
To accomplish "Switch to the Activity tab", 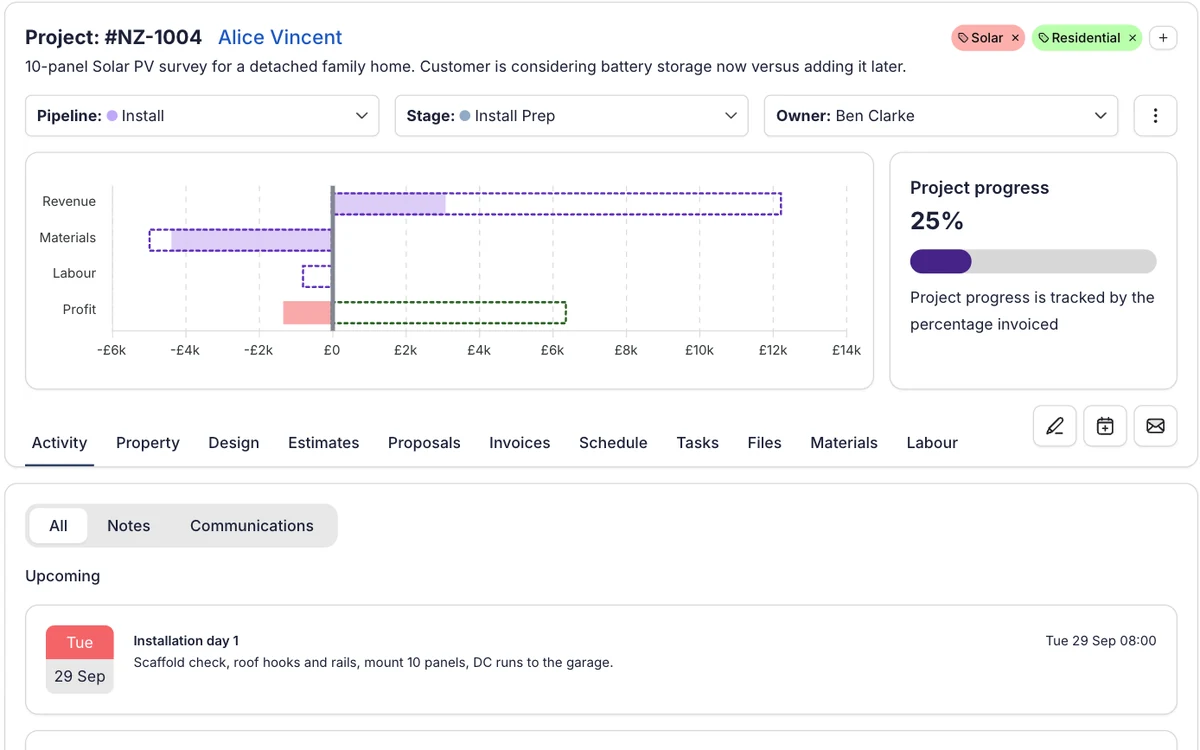I will 59,443.
